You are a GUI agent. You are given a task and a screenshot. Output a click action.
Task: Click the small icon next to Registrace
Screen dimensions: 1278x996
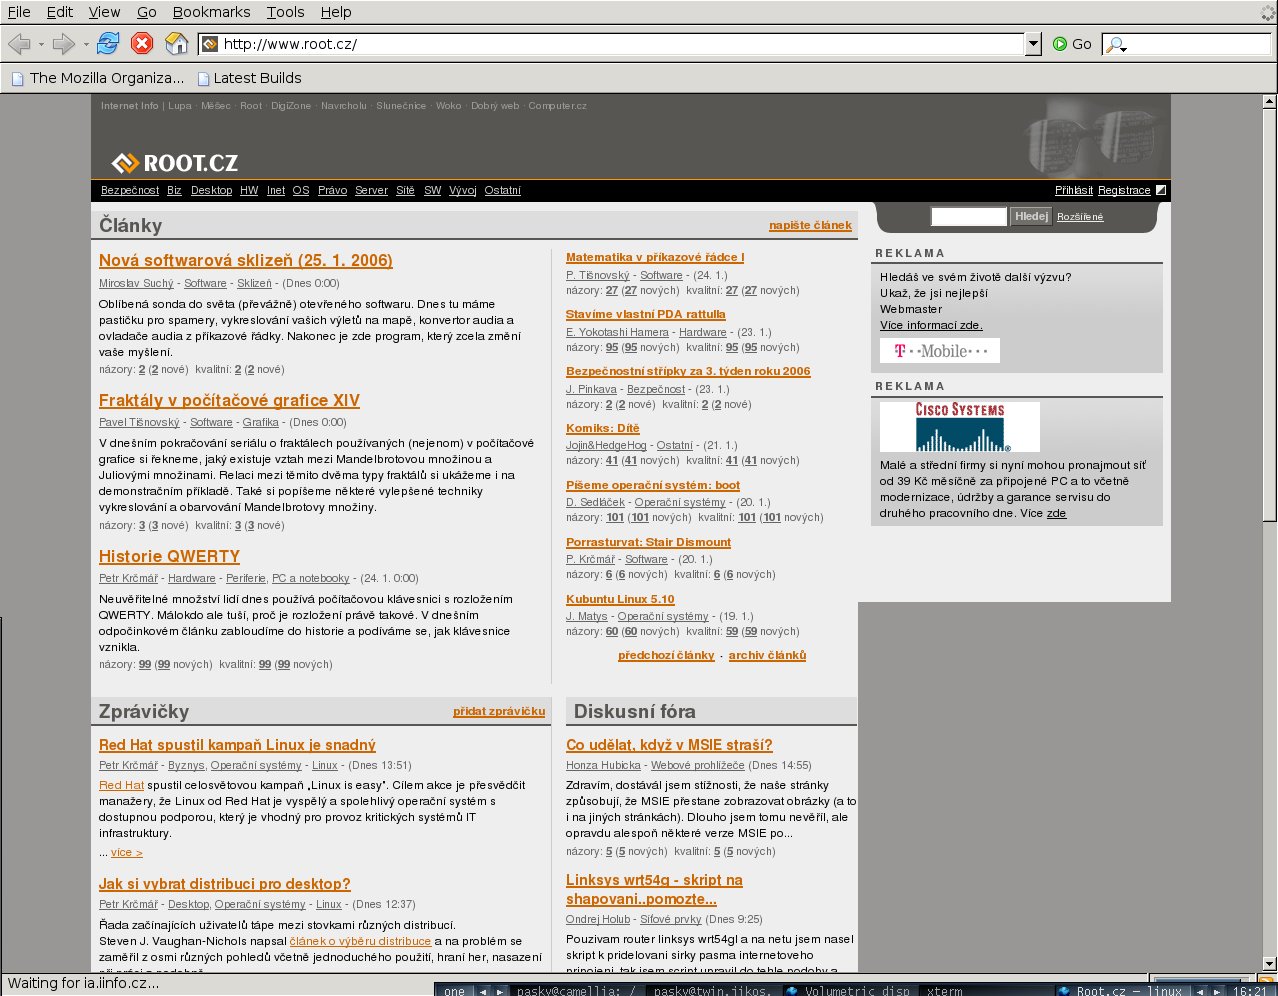coord(1161,190)
